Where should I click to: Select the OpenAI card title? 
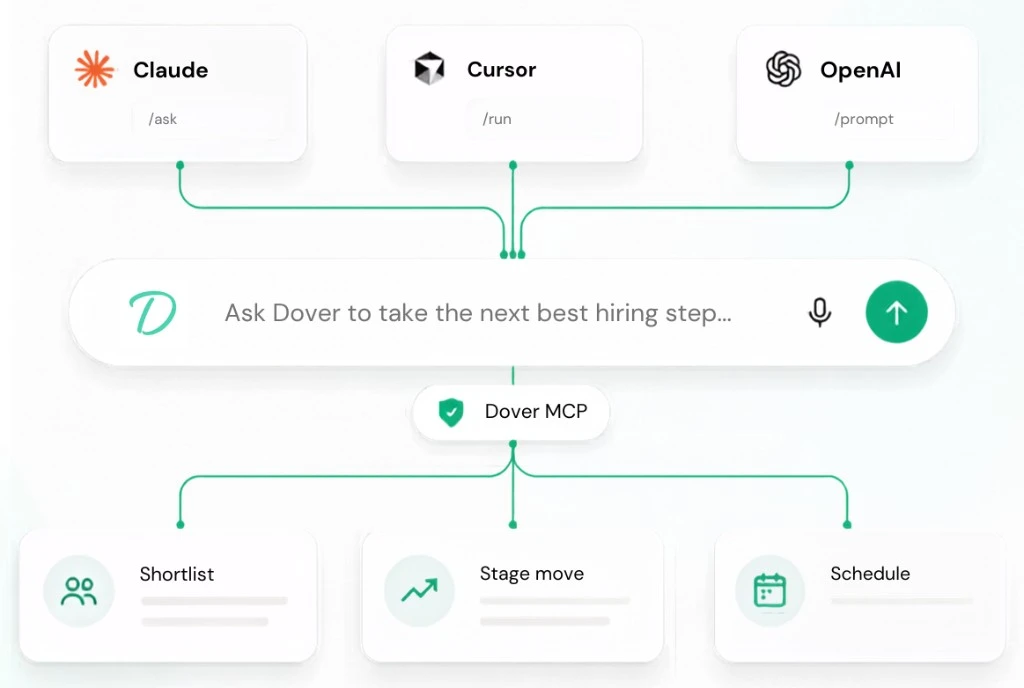click(x=861, y=69)
